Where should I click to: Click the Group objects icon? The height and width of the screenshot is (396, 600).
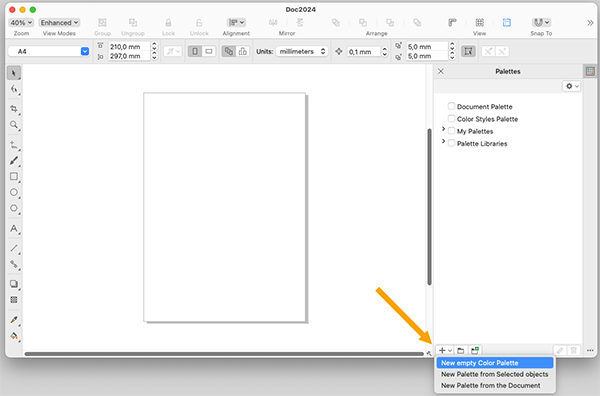pos(102,23)
